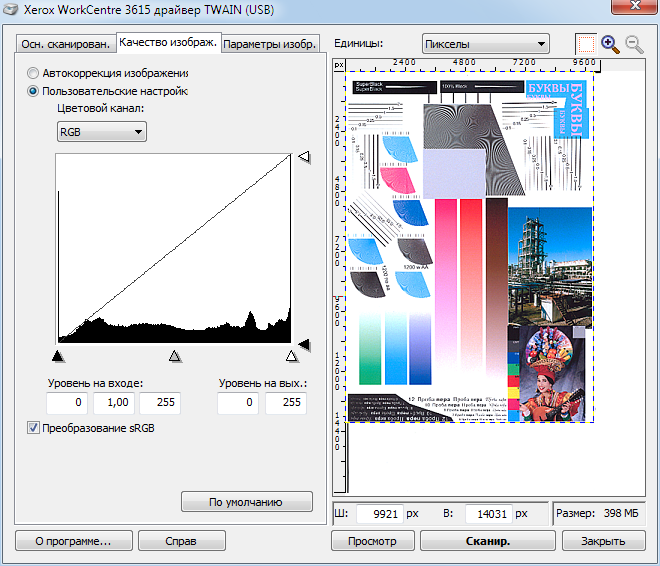Click the Размер: 398 МБ text
This screenshot has height=566, width=660.
[x=597, y=513]
